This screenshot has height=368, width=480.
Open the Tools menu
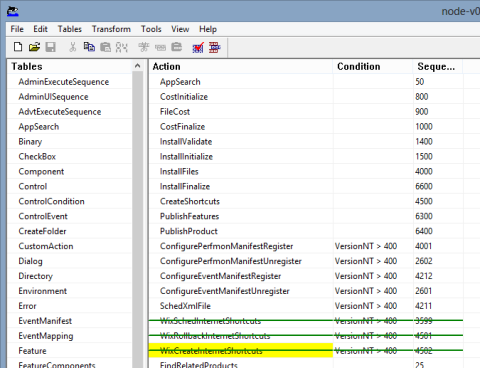coord(151,29)
